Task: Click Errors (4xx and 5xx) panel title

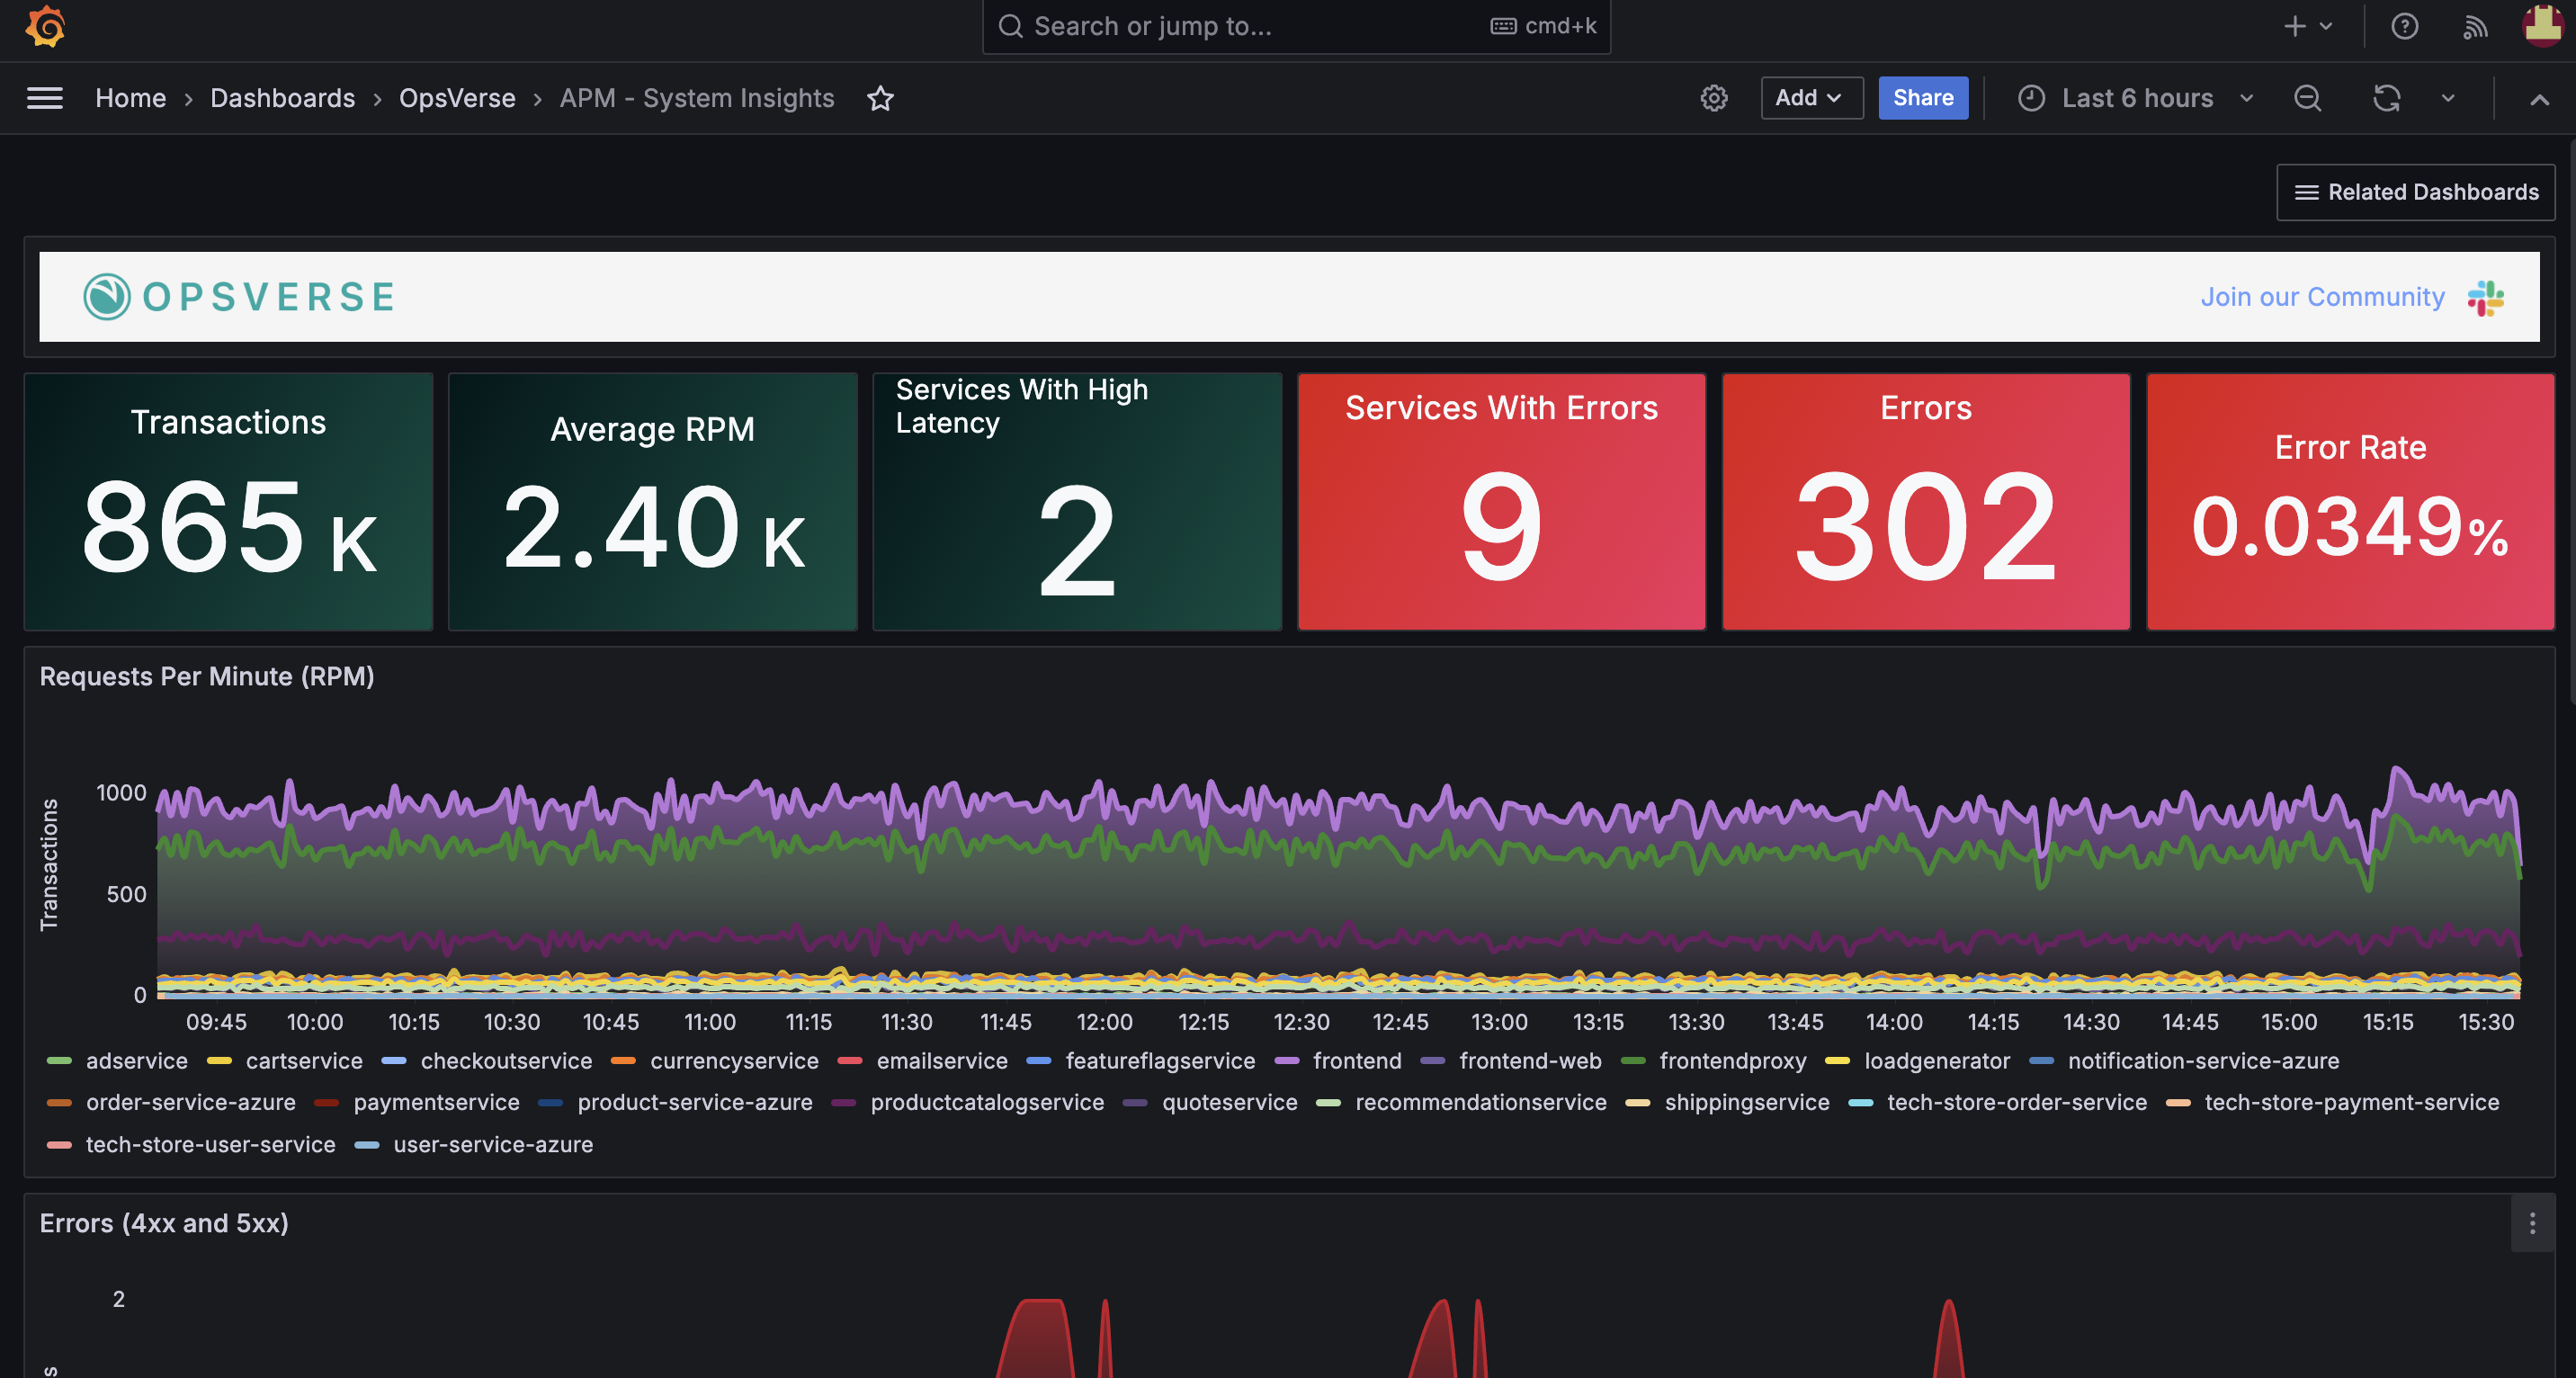Action: [x=164, y=1223]
